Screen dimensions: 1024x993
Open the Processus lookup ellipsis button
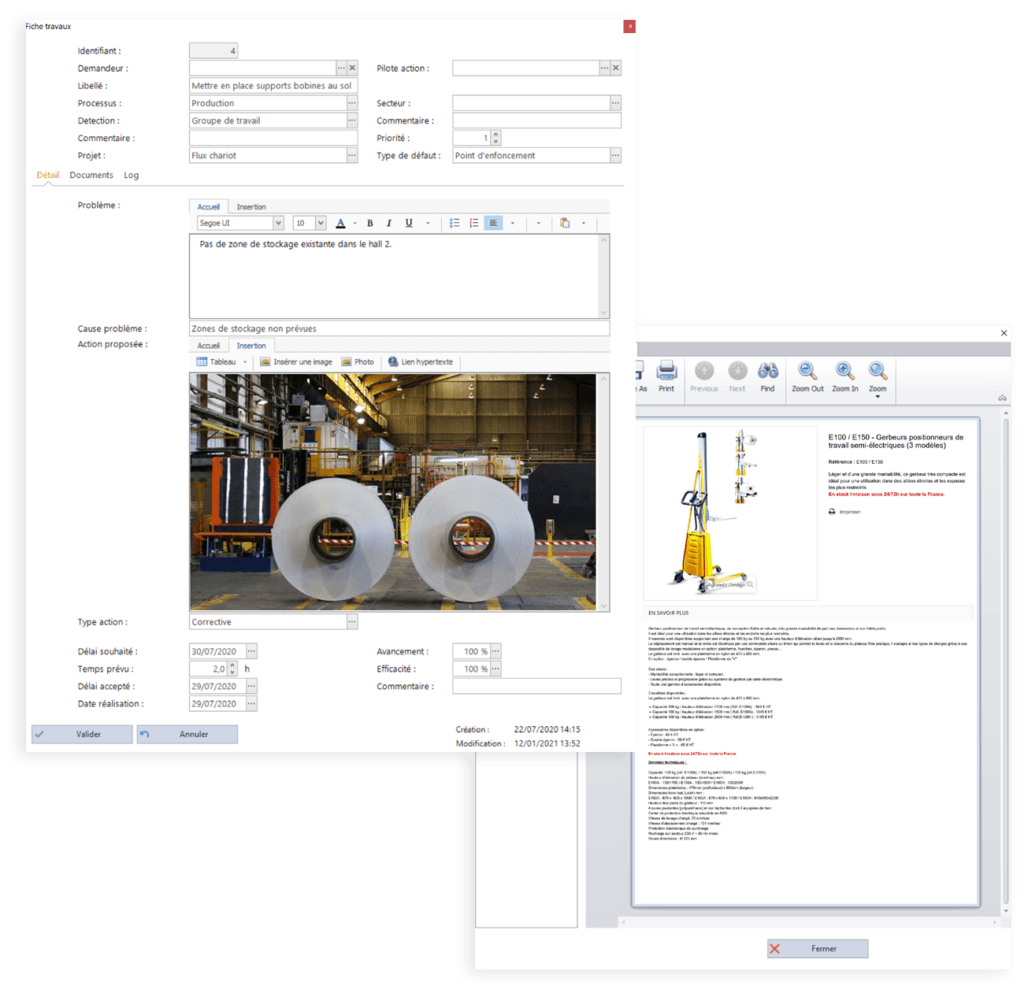pyautogui.click(x=352, y=103)
